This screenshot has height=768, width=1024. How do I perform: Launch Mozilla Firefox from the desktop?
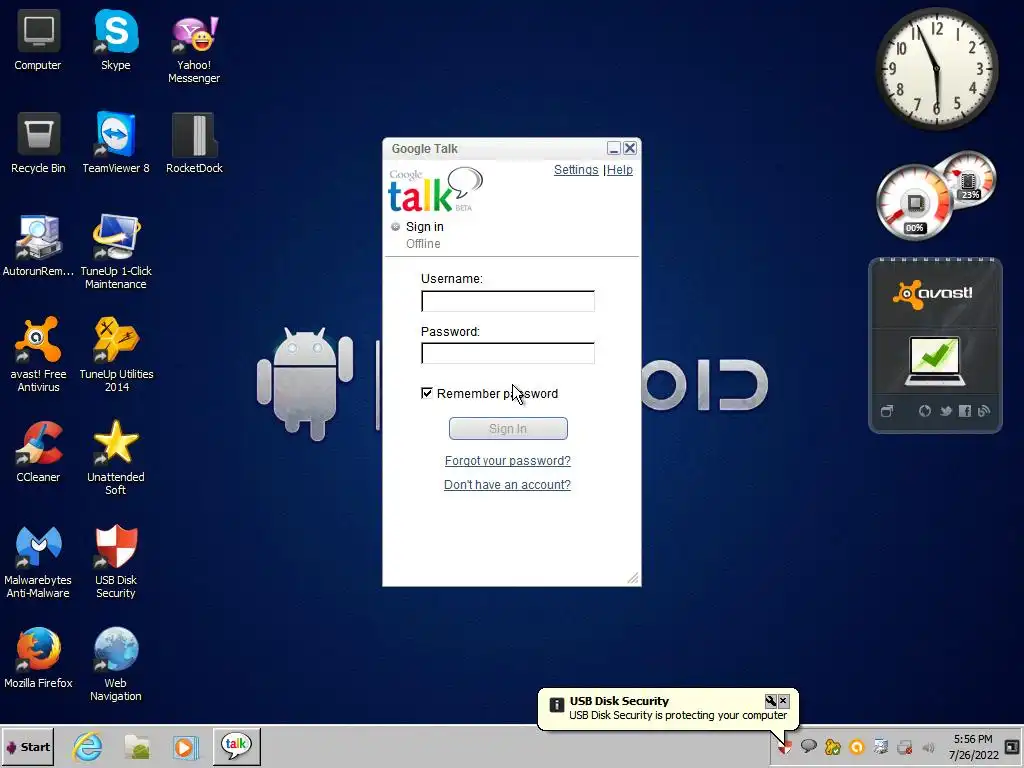38,659
